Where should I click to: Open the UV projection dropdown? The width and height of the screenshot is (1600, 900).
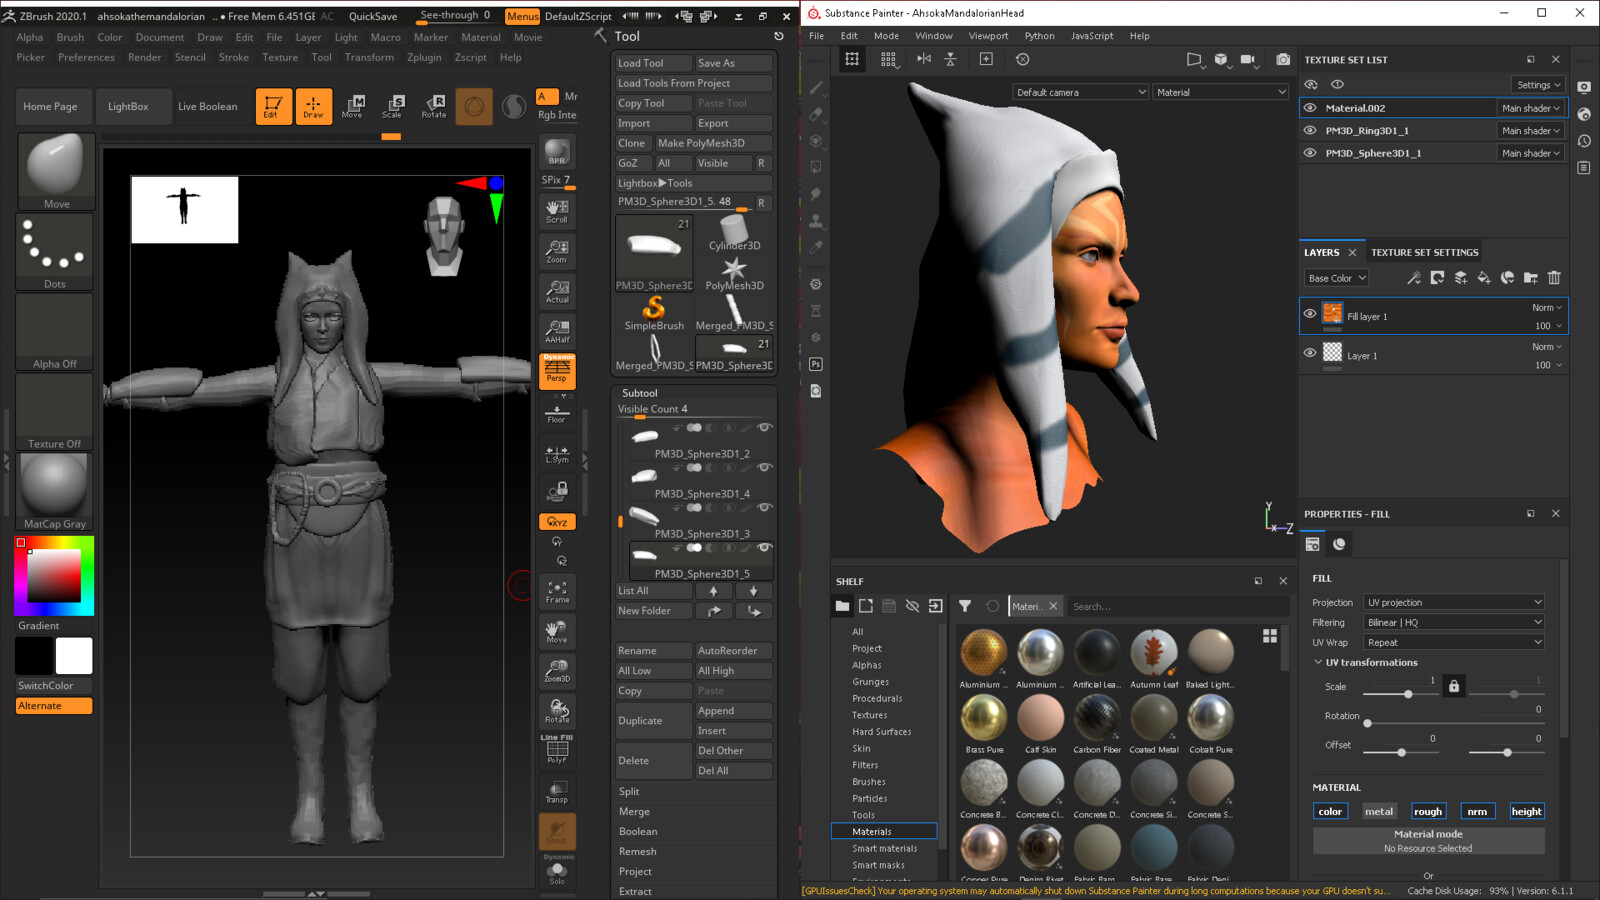point(1454,602)
